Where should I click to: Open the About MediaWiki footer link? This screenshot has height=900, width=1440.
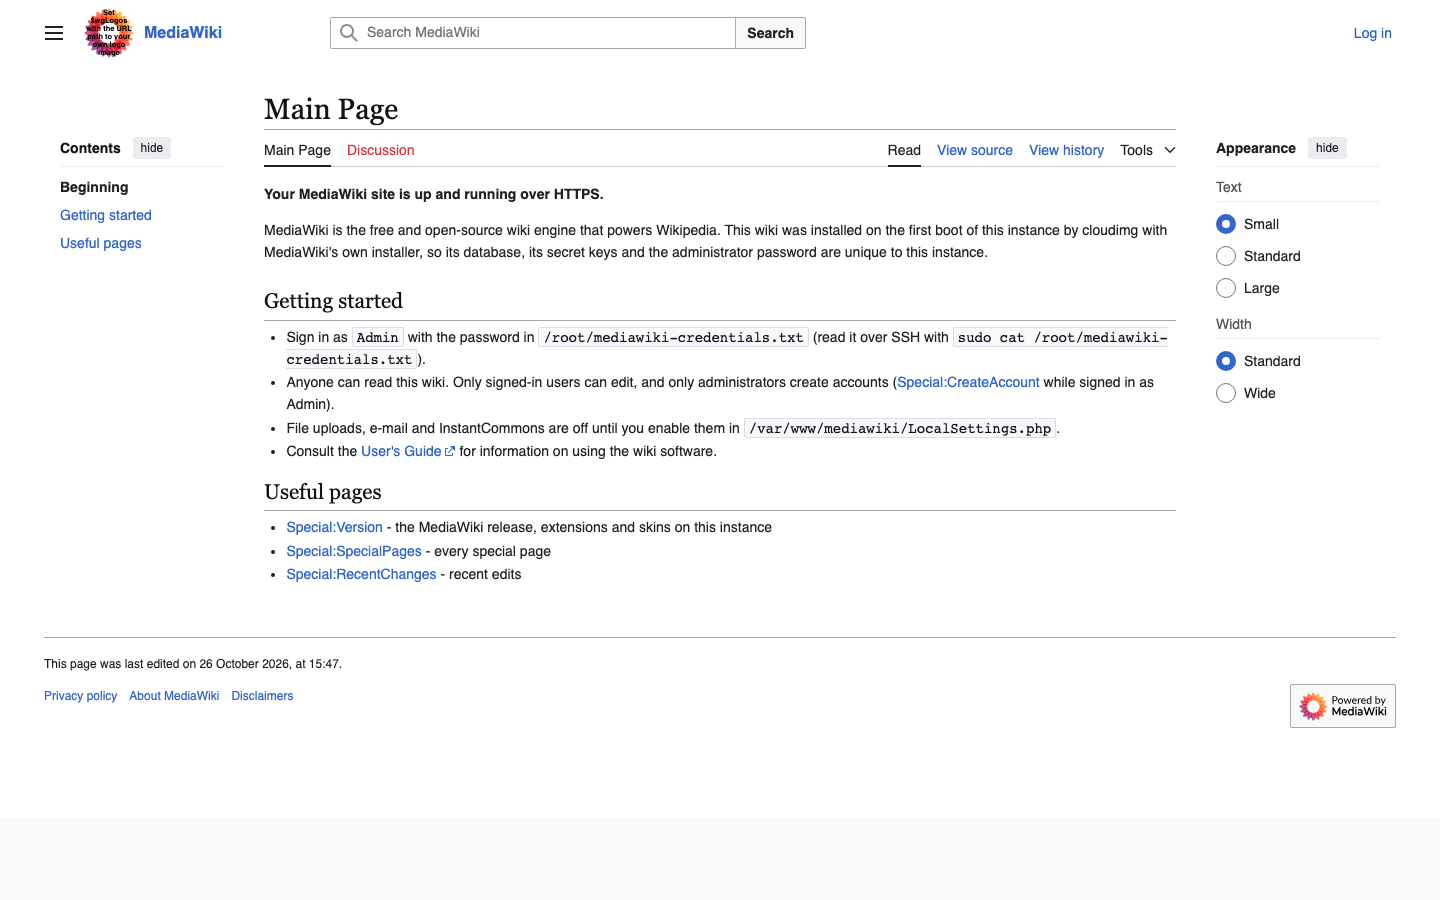174,696
